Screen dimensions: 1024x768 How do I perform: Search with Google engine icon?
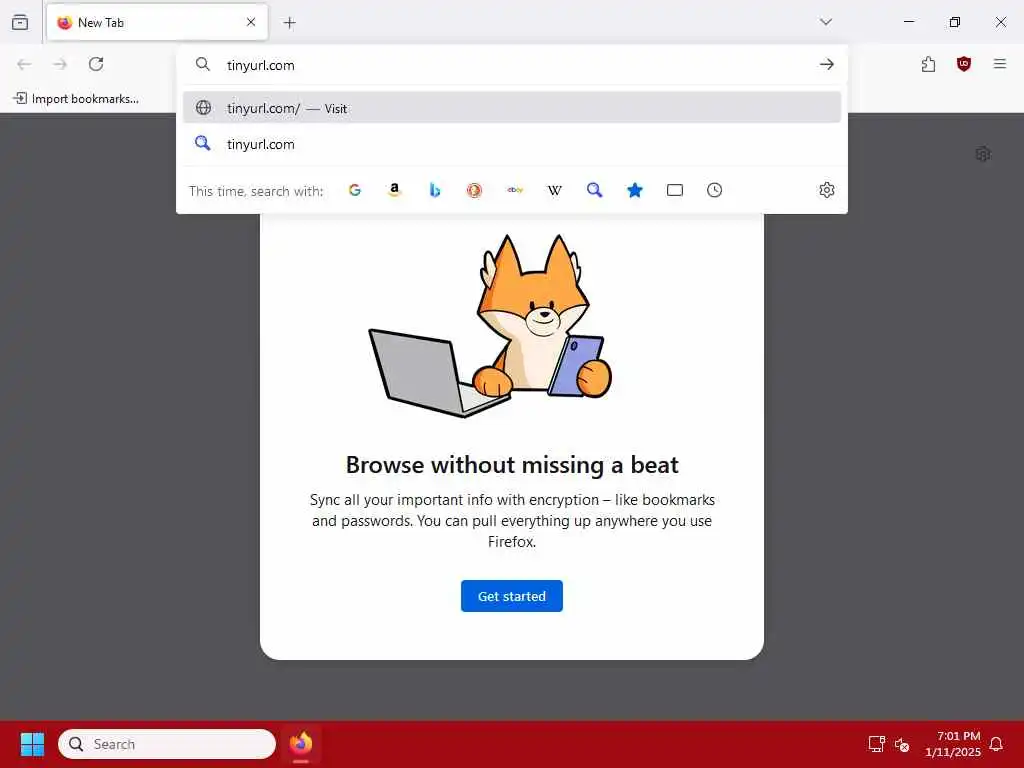tap(355, 190)
